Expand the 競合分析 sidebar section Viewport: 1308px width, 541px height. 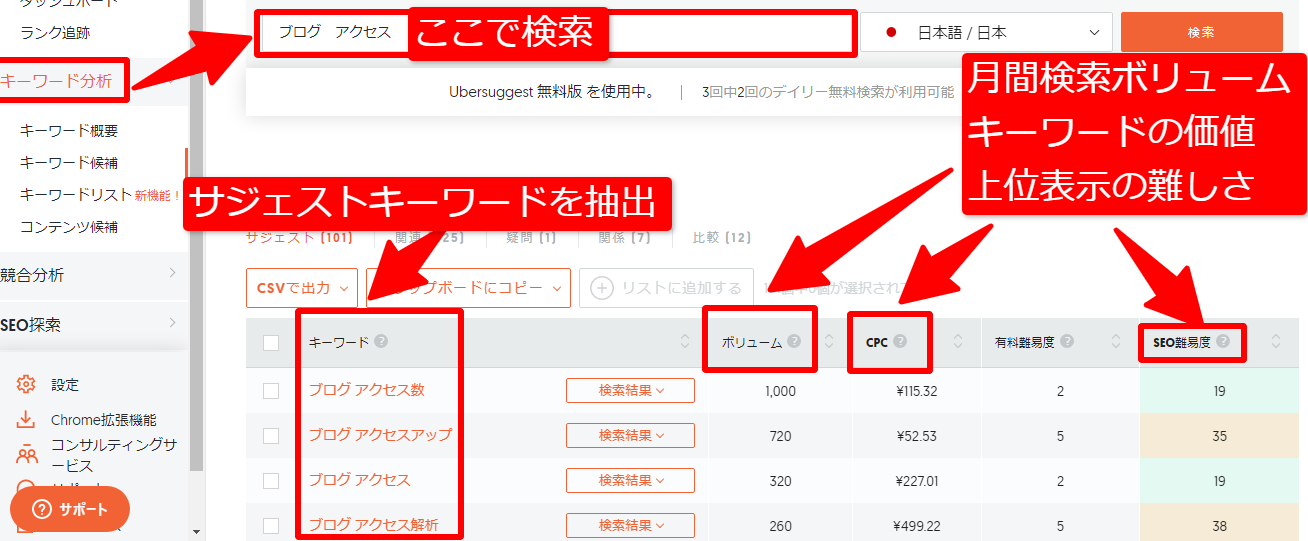point(92,275)
